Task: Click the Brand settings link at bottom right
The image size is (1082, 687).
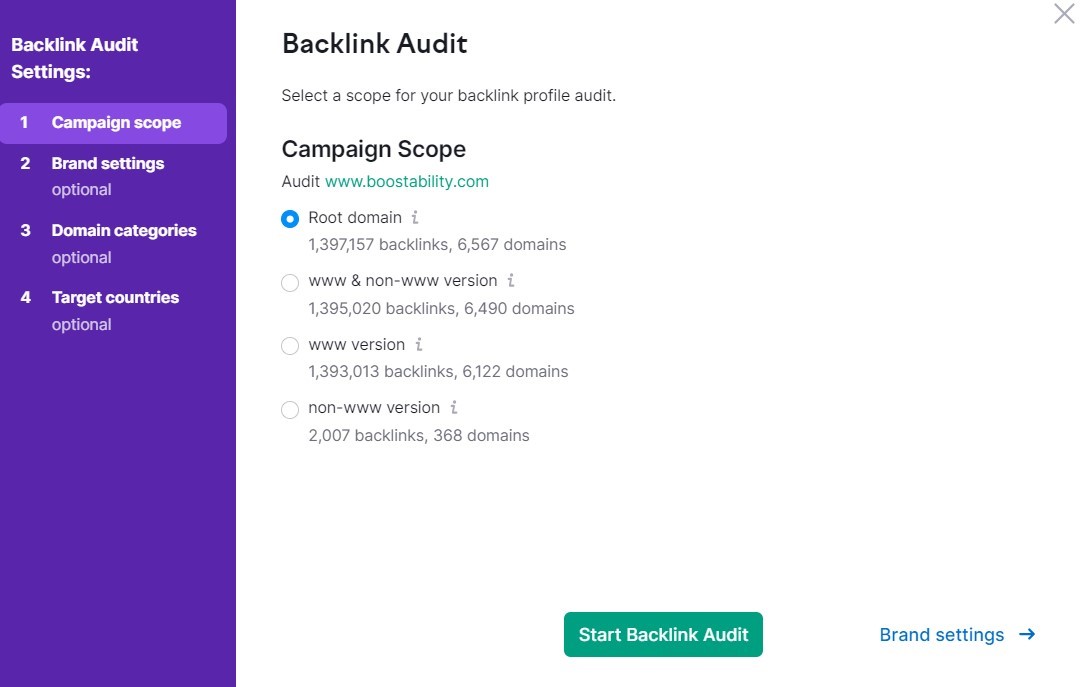Action: [x=942, y=634]
